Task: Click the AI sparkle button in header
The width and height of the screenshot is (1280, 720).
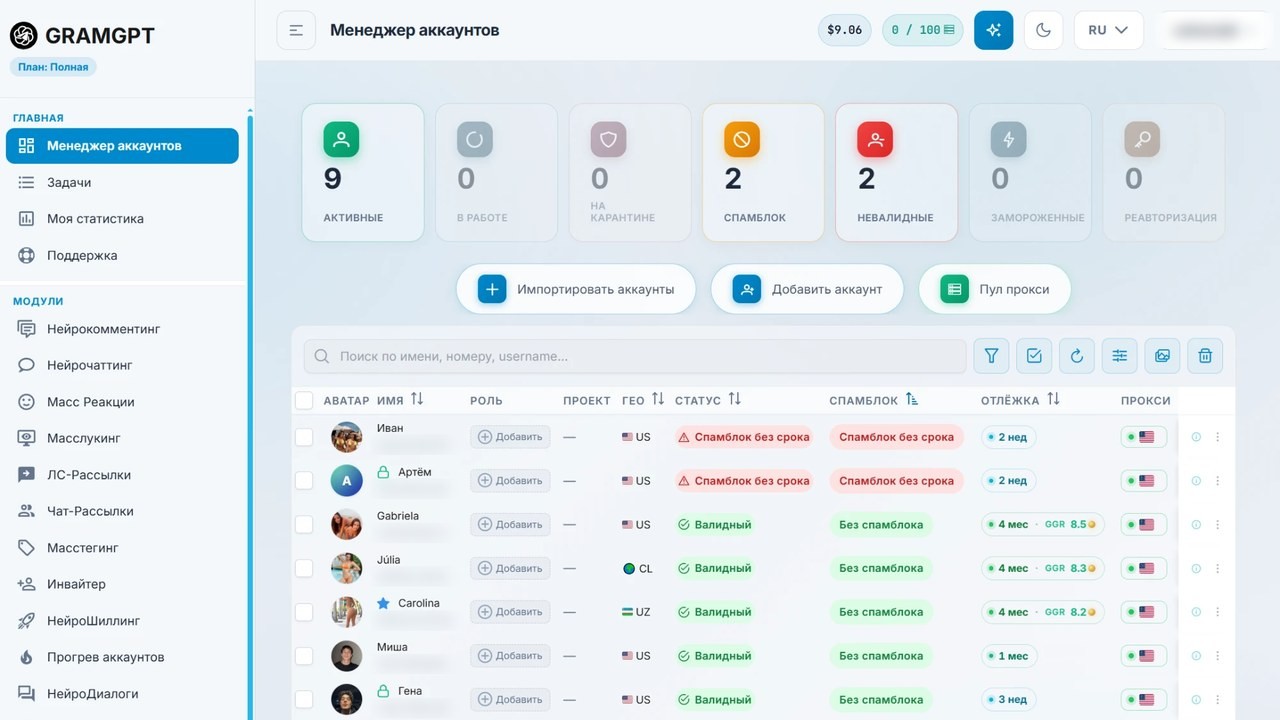Action: coord(993,30)
